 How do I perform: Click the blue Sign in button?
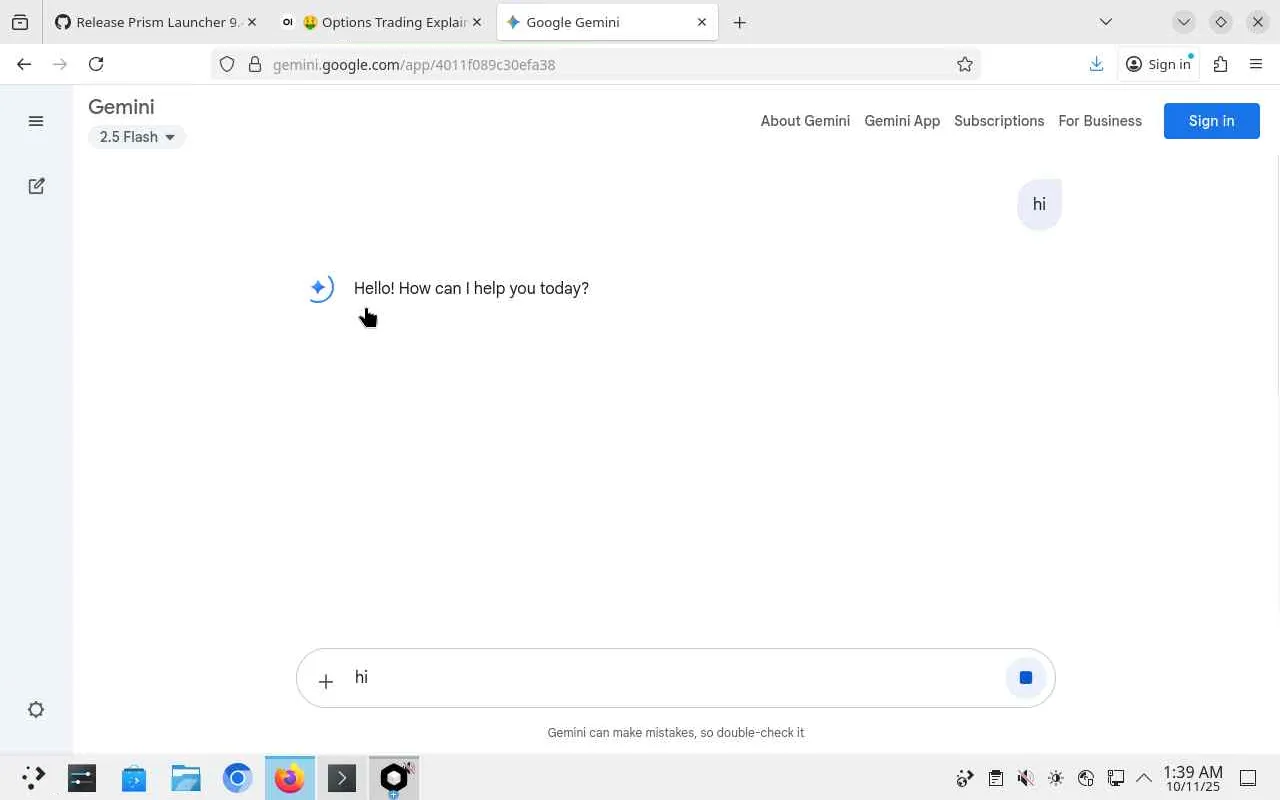coord(1211,121)
